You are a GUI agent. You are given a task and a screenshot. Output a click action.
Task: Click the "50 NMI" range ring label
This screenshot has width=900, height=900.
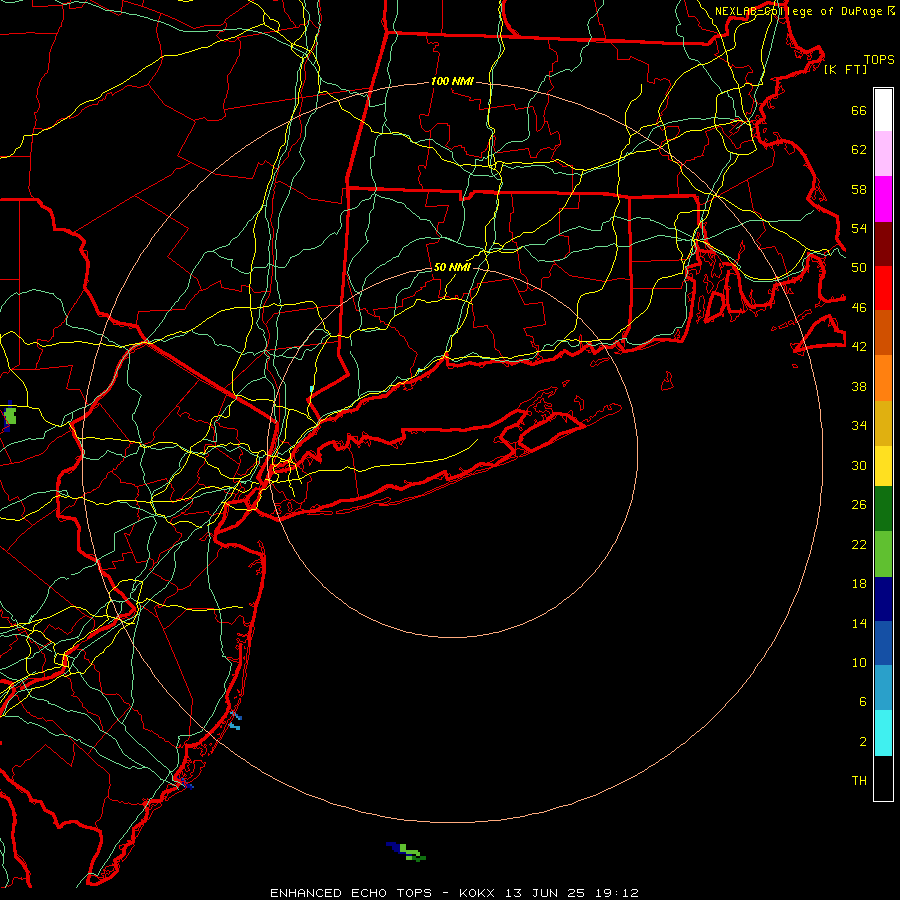[x=452, y=267]
